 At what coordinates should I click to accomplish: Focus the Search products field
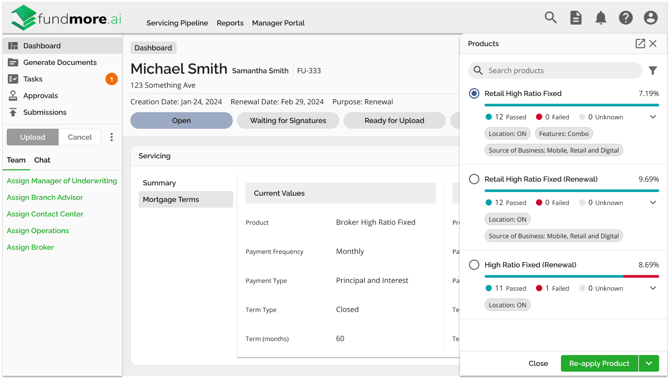click(x=555, y=71)
